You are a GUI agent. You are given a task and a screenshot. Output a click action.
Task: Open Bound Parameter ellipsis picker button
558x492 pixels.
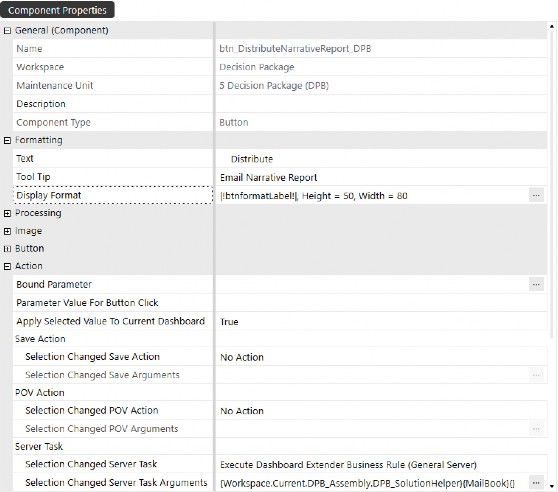[536, 284]
